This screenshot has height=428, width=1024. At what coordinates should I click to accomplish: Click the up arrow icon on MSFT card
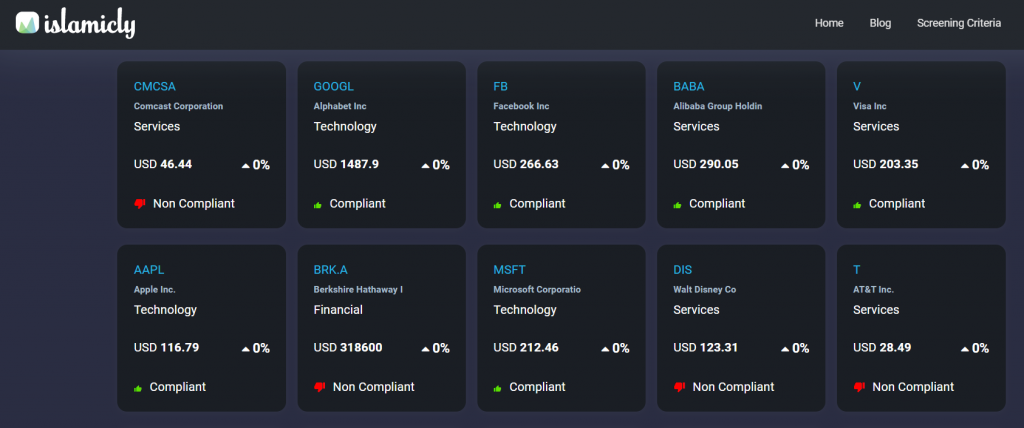(x=605, y=349)
